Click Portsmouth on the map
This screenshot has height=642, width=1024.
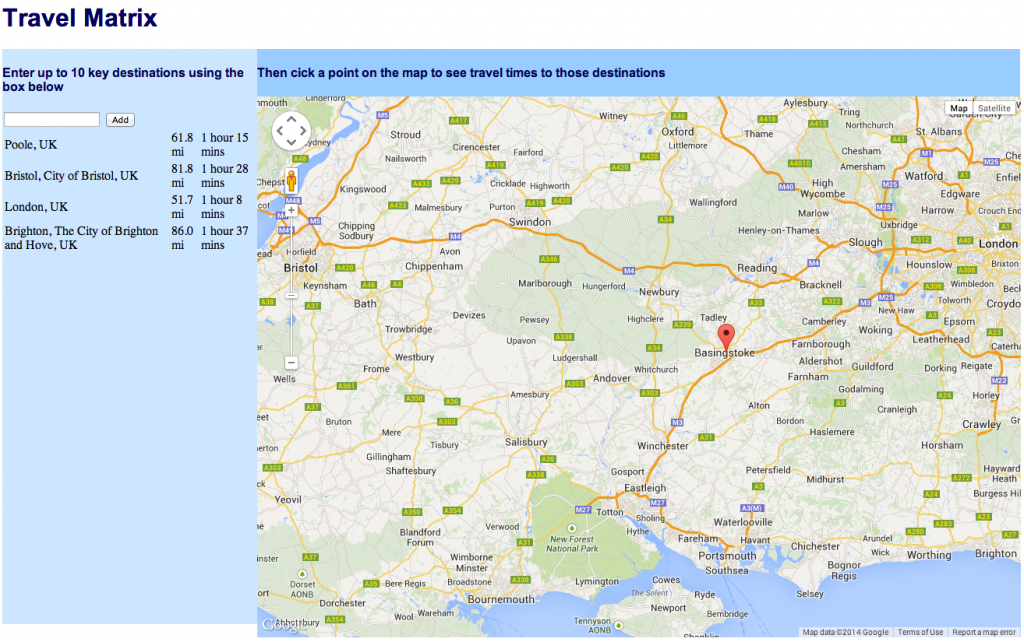[x=728, y=556]
